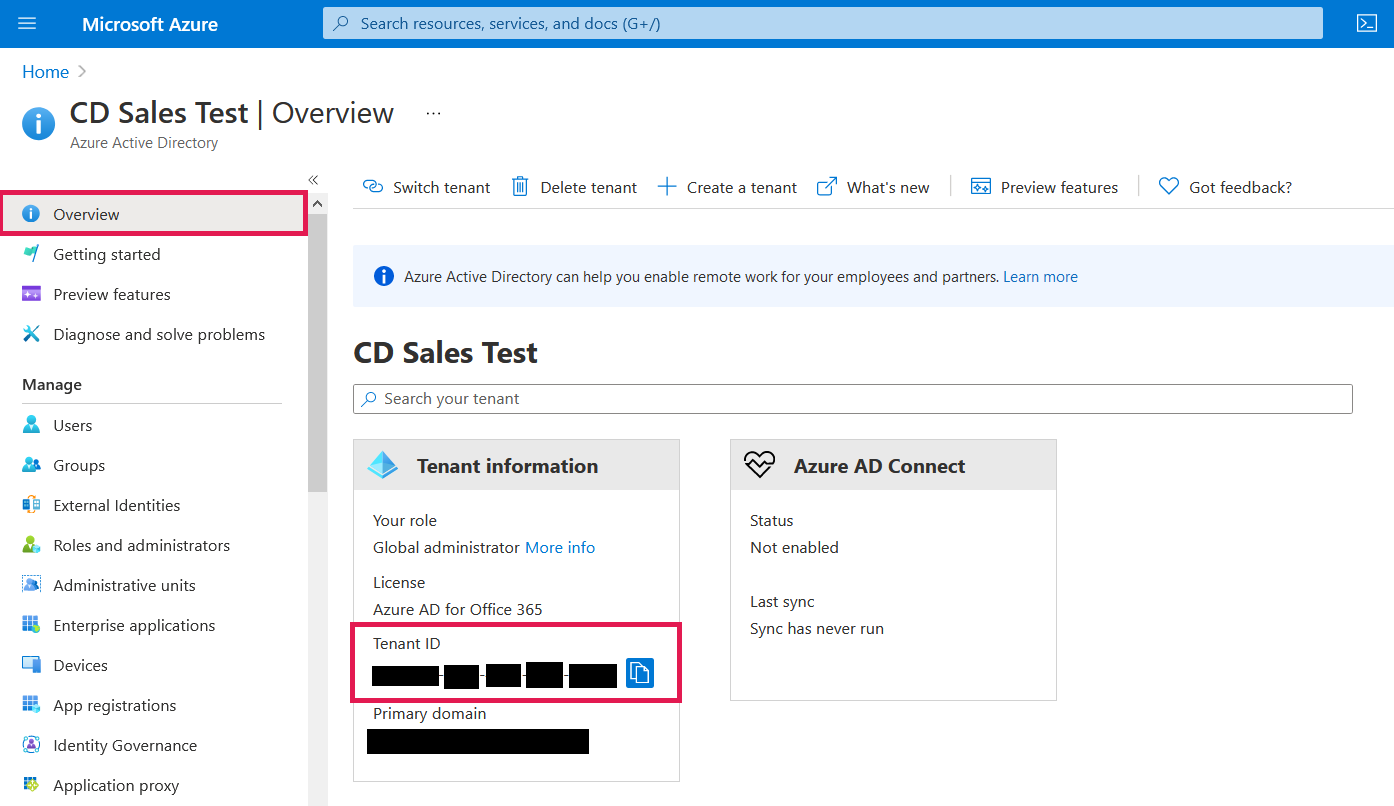
Task: Click the Identity Governance icon
Action: [32, 745]
